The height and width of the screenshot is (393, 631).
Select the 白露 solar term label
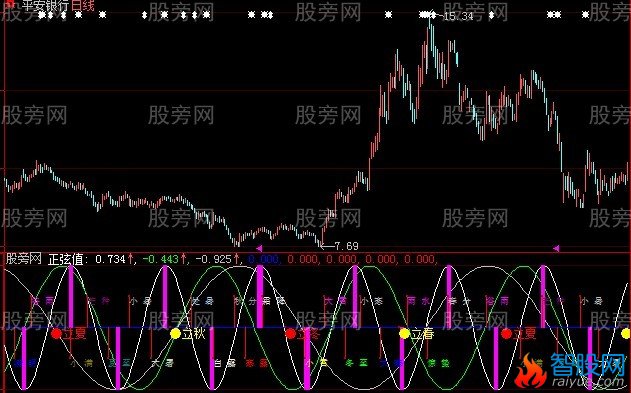[x=225, y=364]
